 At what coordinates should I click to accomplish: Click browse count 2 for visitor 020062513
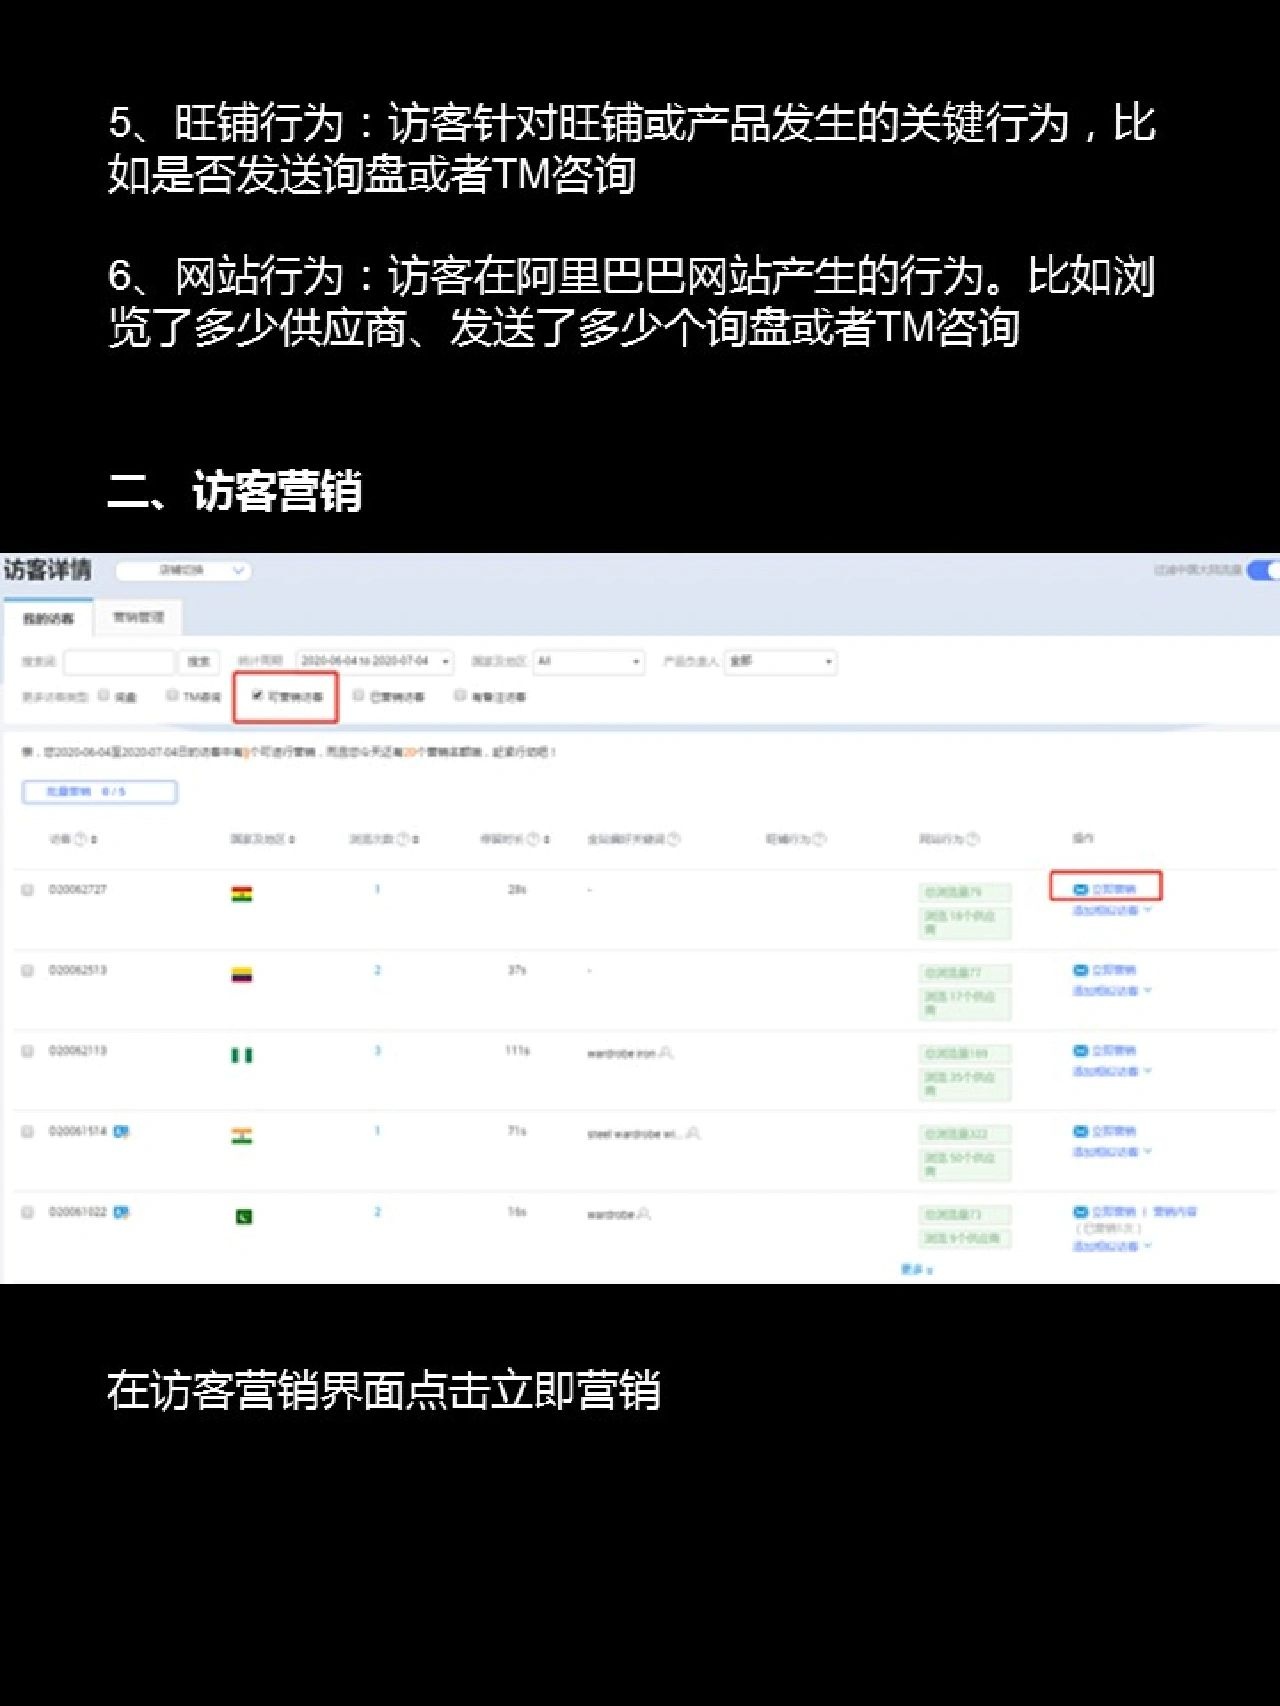377,970
